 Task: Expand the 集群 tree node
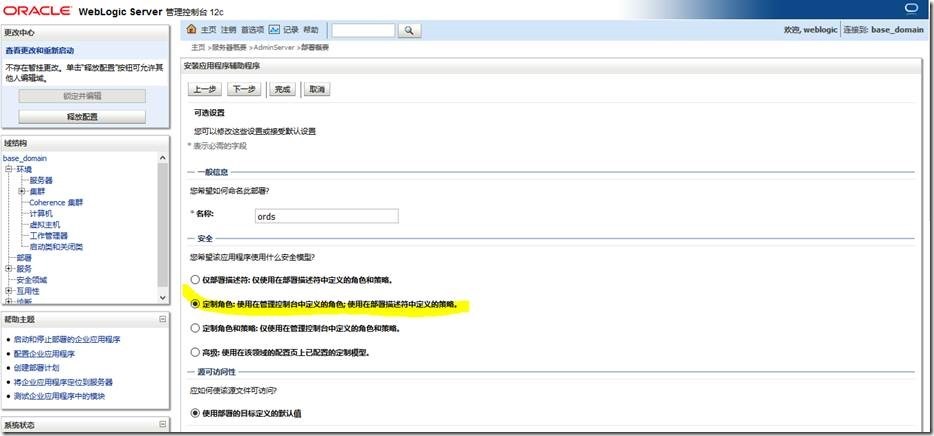point(21,191)
